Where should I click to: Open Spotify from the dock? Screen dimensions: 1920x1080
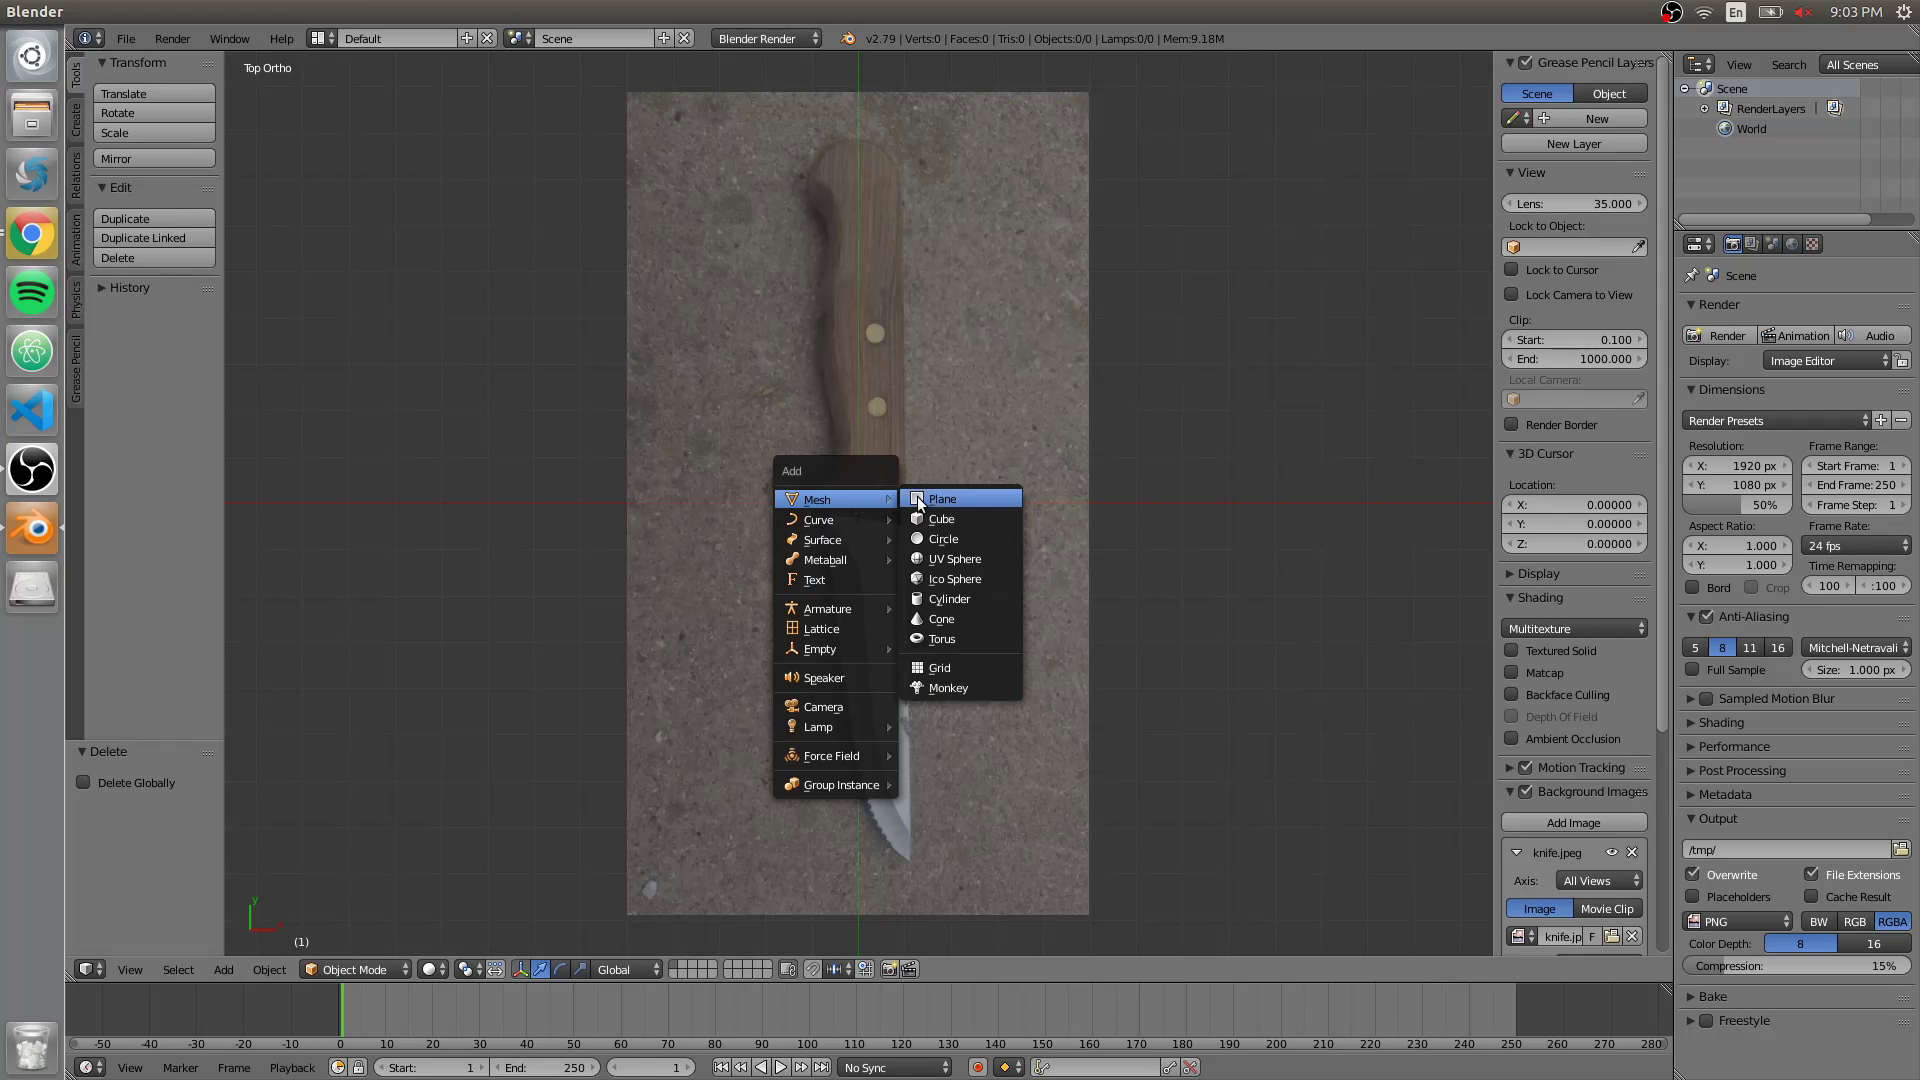tap(32, 293)
